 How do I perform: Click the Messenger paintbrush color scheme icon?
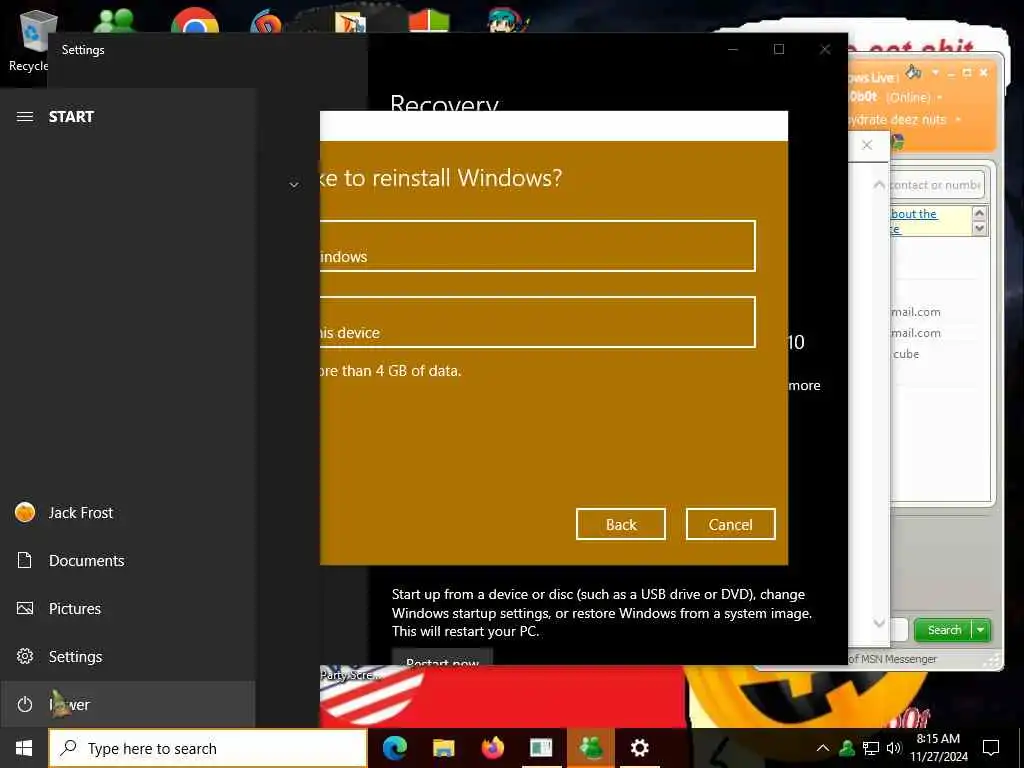(914, 71)
